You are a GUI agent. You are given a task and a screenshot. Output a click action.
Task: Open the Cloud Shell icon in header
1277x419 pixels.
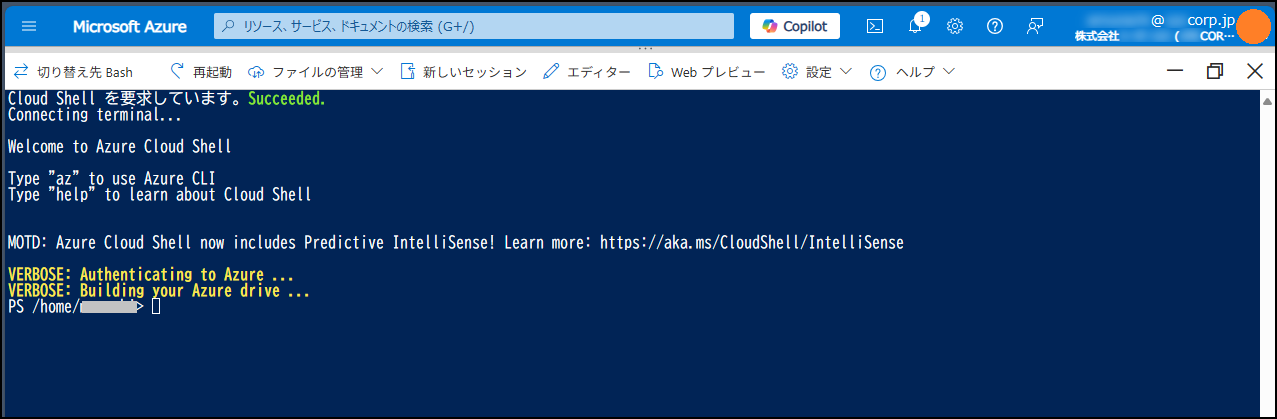pos(874,26)
